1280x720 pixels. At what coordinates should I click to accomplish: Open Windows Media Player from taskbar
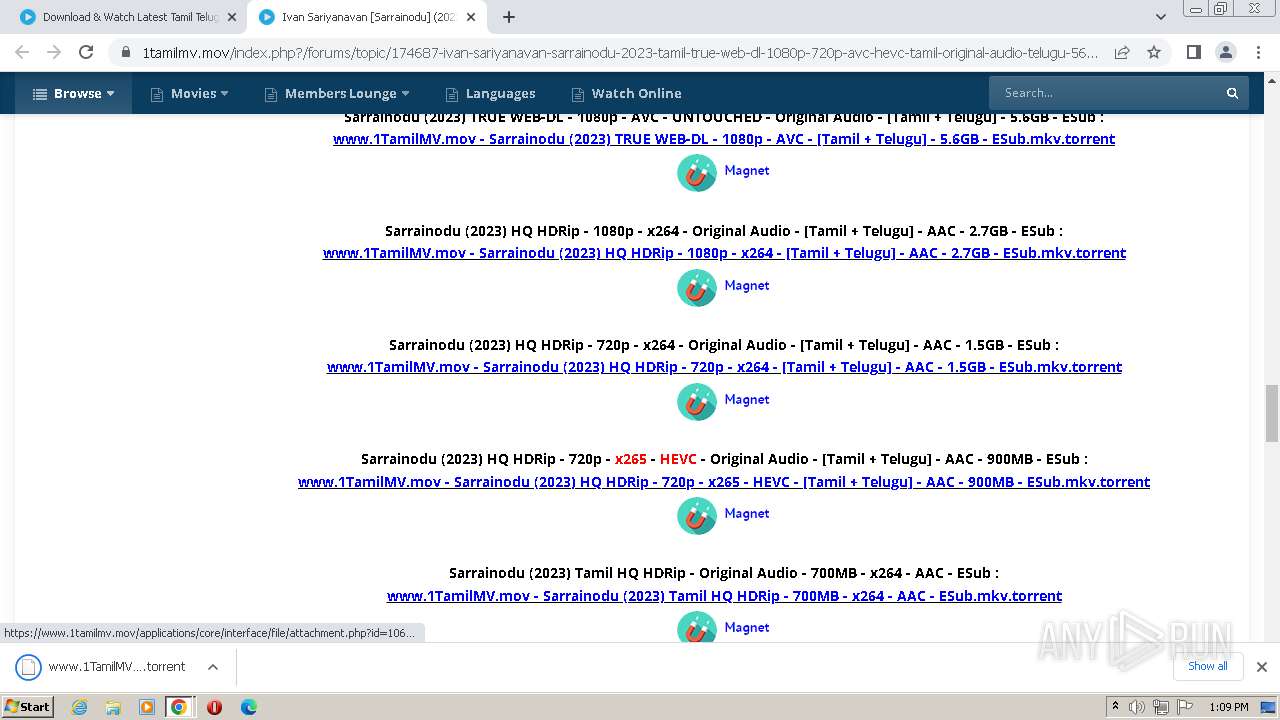coord(147,707)
